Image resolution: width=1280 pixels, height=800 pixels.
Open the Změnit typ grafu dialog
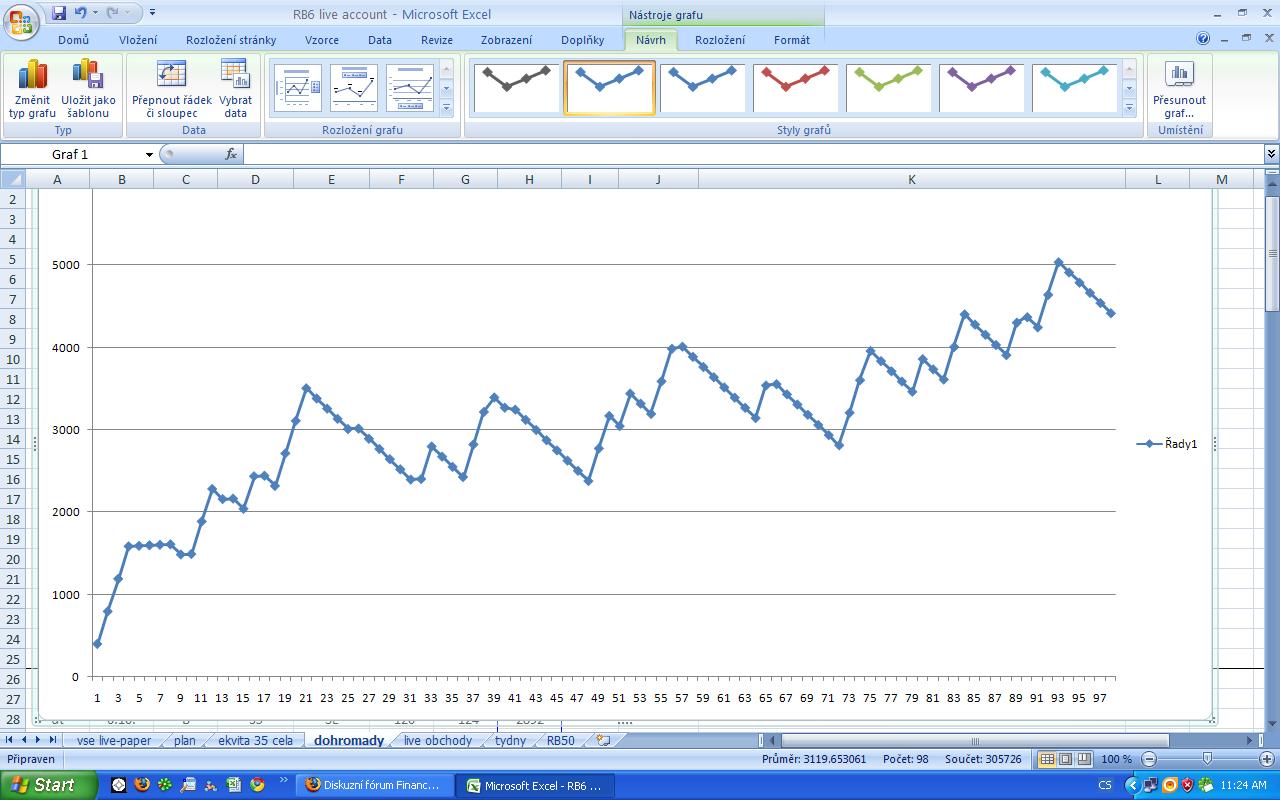[33, 89]
